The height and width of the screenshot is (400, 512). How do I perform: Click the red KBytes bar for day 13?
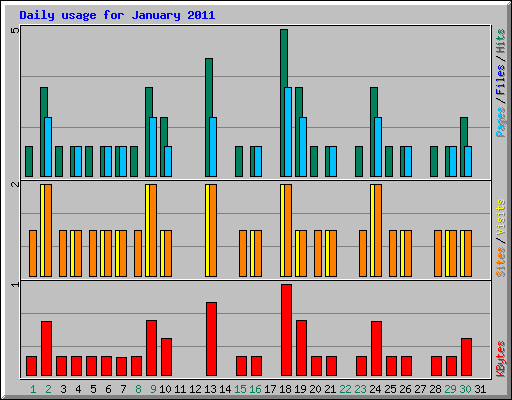(211, 339)
